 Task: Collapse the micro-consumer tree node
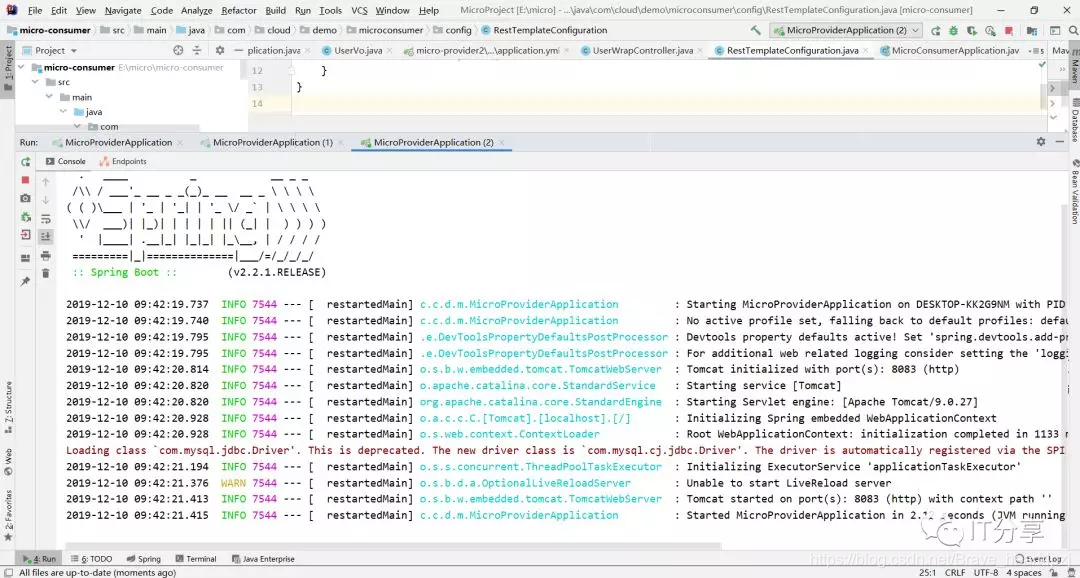[x=22, y=68]
